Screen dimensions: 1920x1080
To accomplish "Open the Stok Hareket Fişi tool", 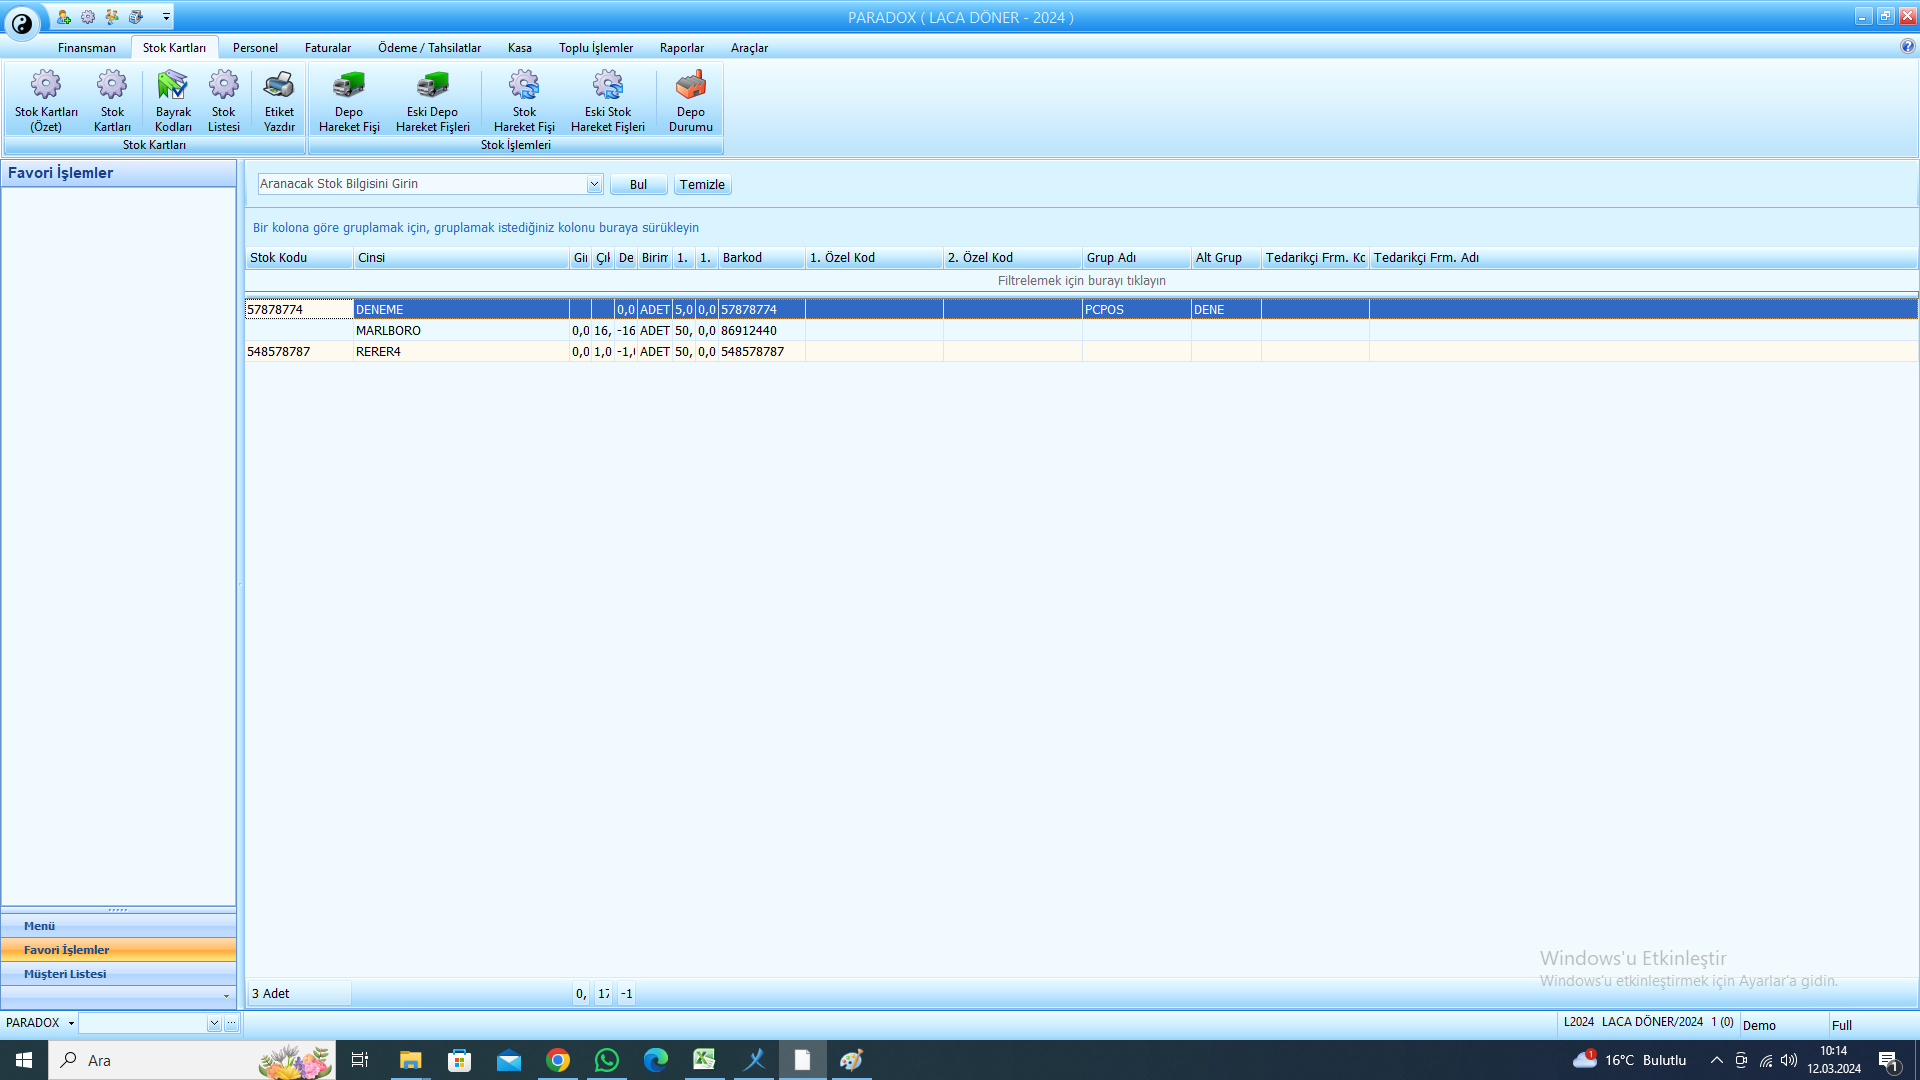I will (524, 100).
